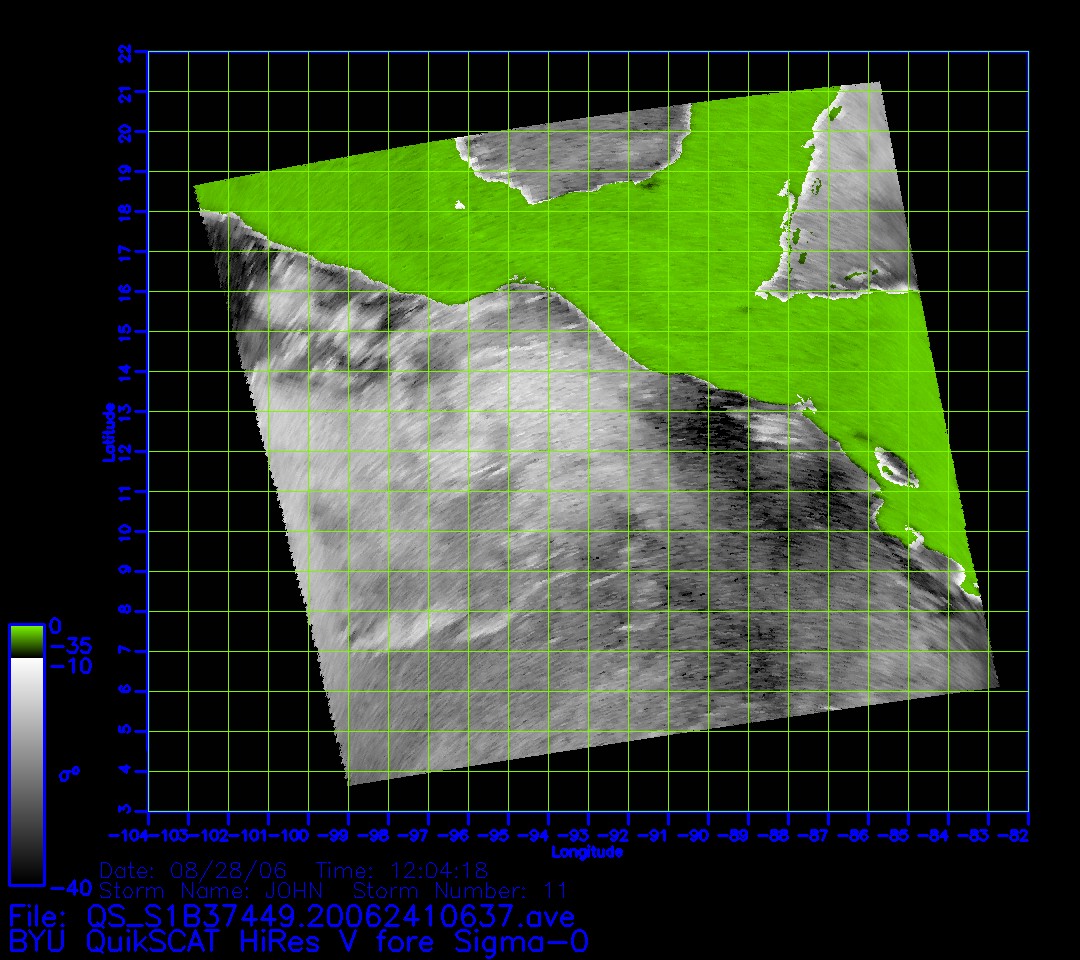Click the 0 label atop the color bar
Viewport: 1080px width, 960px height.
pos(55,626)
